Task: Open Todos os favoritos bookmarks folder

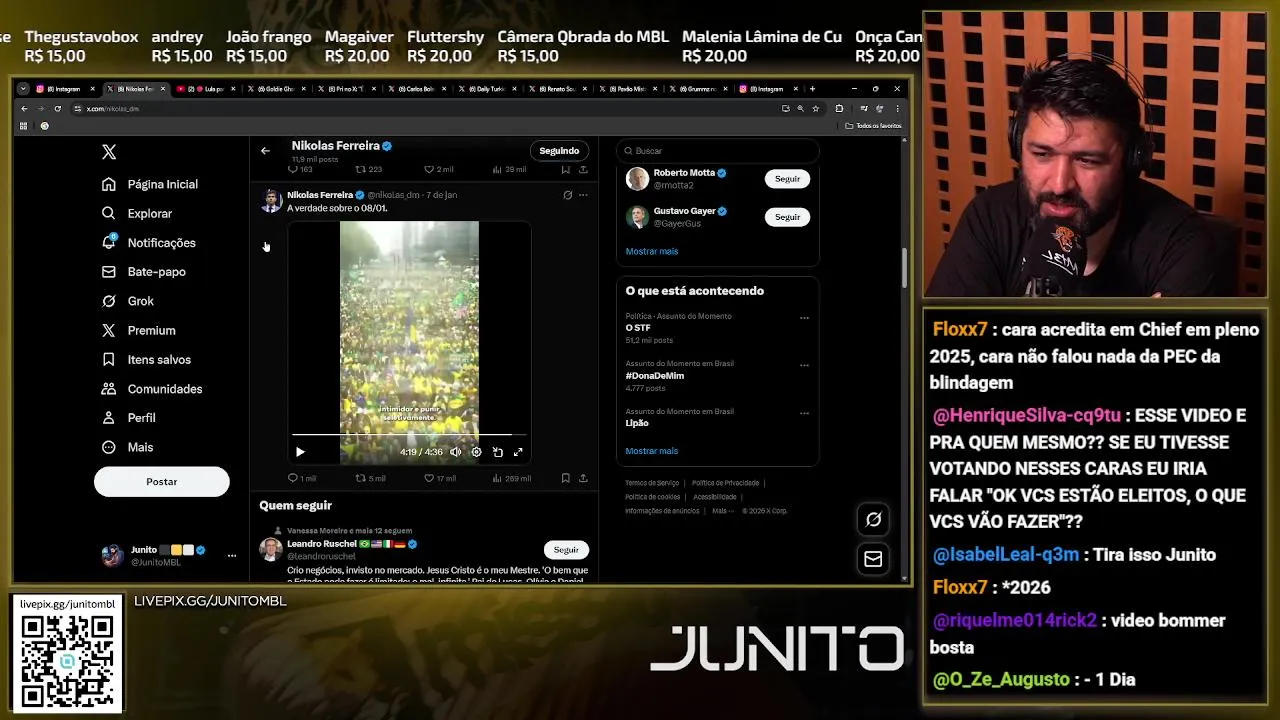Action: [x=873, y=126]
